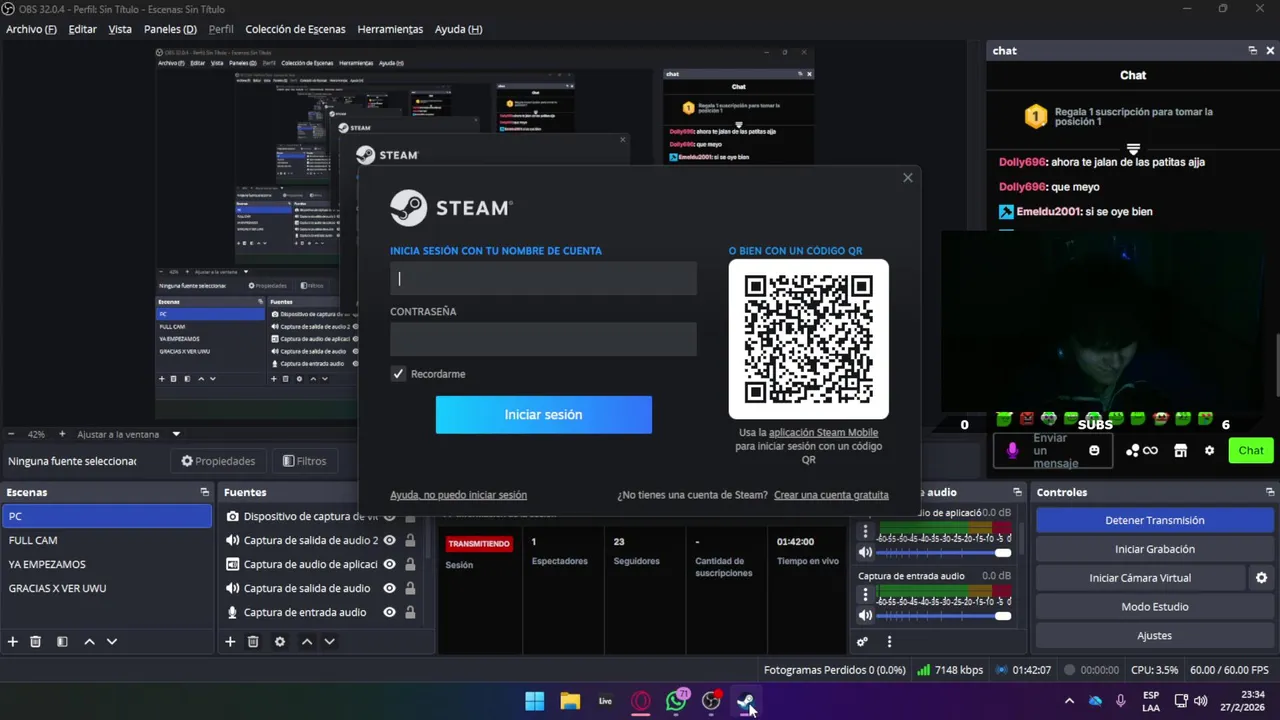The width and height of the screenshot is (1280, 720).
Task: Open scene filters icon in Escenas toolbar
Action: (62, 642)
